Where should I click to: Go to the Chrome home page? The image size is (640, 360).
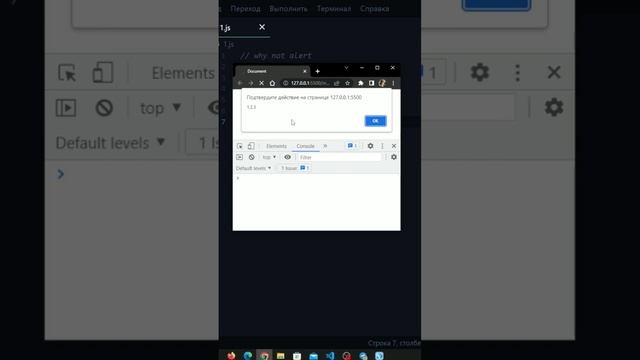(x=272, y=83)
